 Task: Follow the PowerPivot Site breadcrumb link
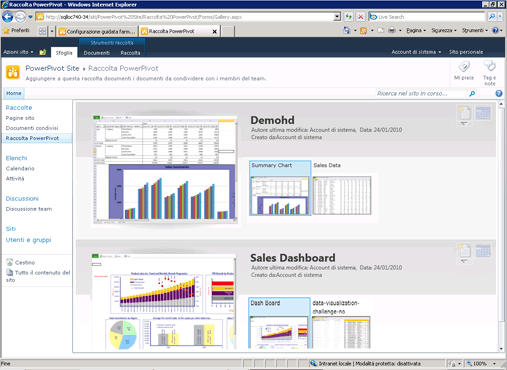(52, 68)
